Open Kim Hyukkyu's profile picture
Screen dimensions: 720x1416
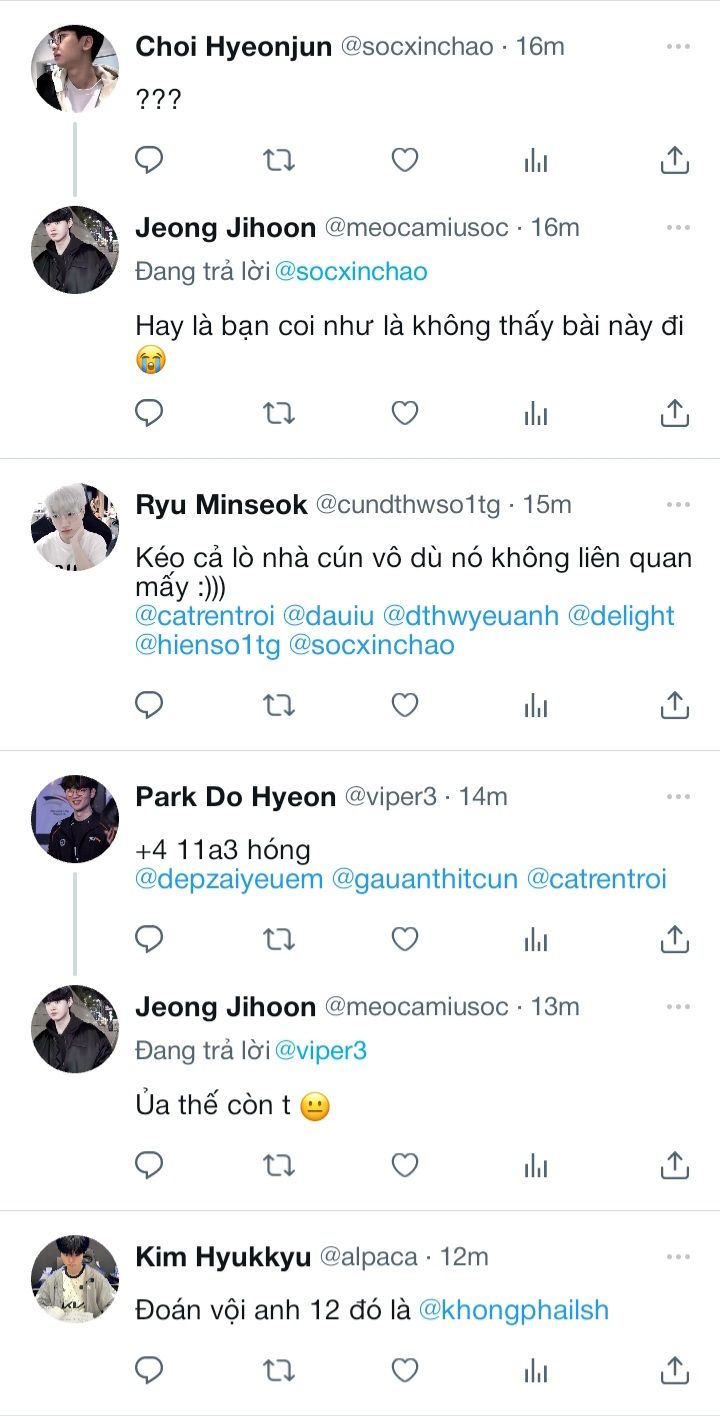pyautogui.click(x=75, y=1279)
